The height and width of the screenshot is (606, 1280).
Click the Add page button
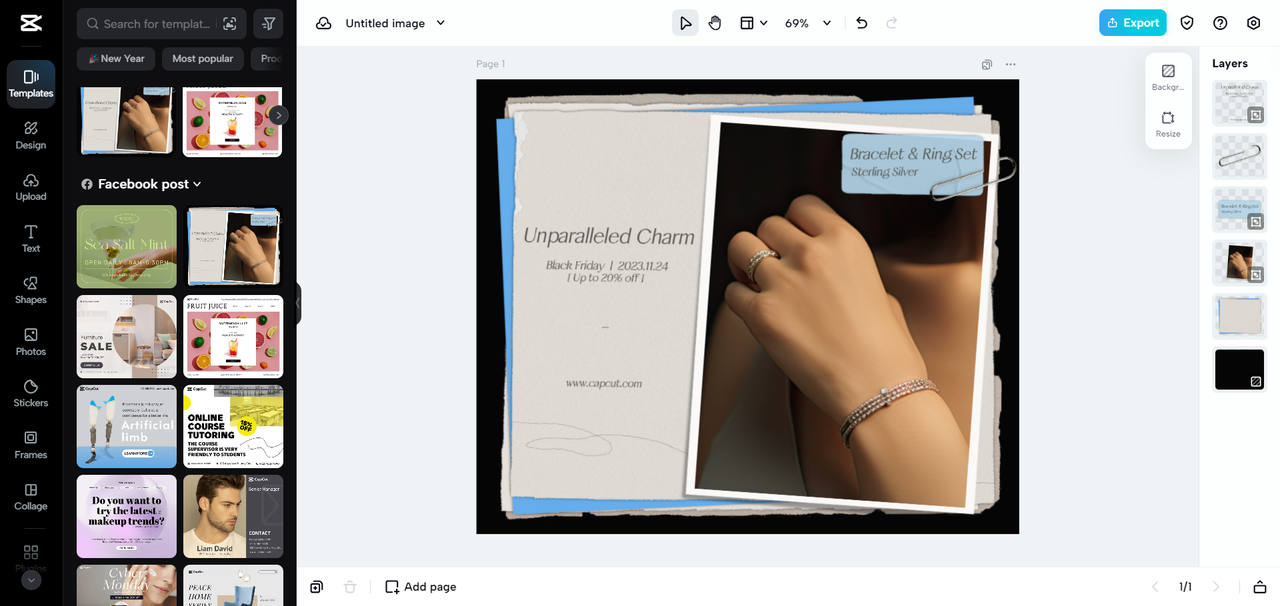[x=421, y=587]
